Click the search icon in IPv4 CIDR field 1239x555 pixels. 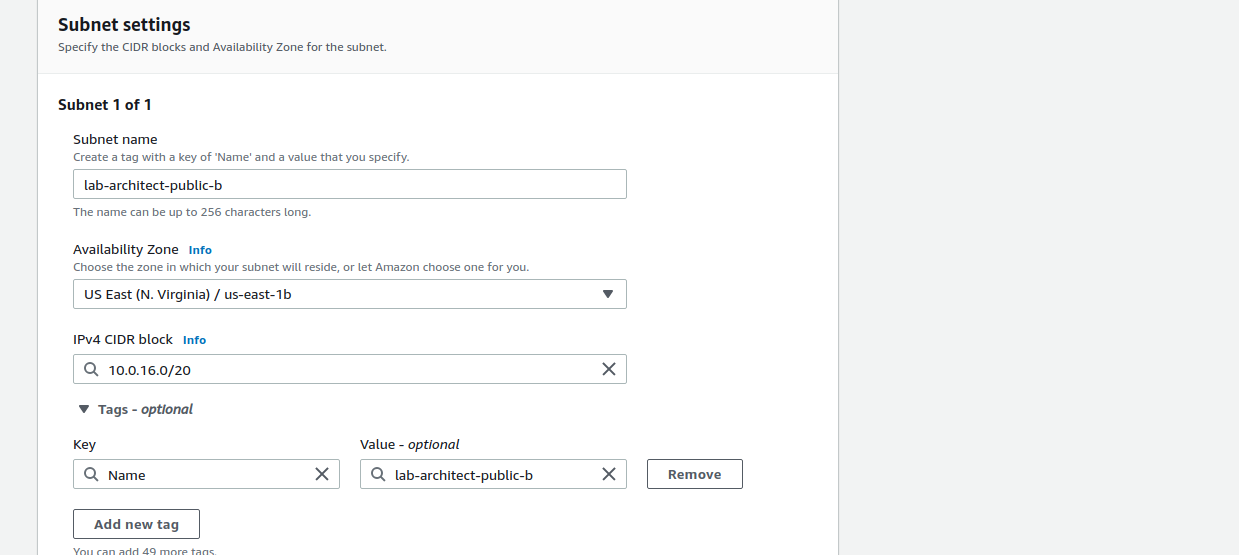coord(91,369)
